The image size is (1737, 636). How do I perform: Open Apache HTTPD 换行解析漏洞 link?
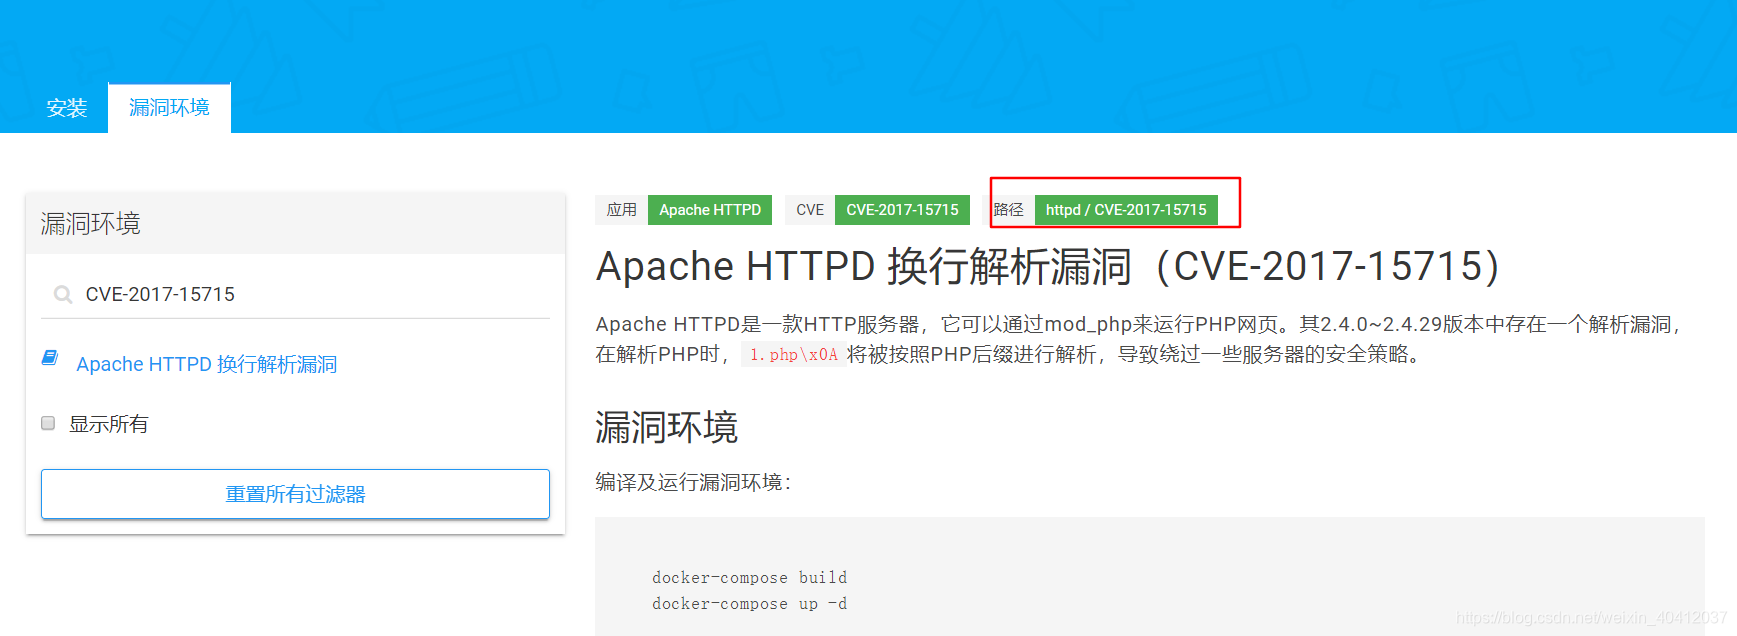pos(206,364)
